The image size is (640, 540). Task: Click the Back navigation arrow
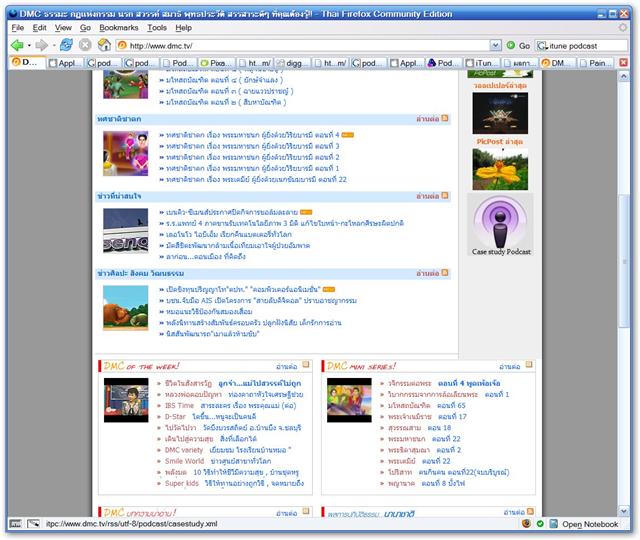(17, 45)
